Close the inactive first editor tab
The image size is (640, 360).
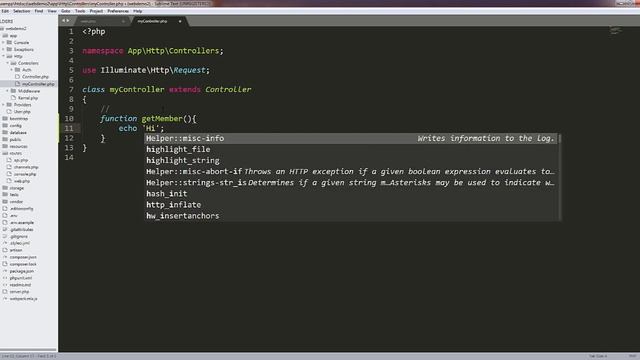(123, 21)
